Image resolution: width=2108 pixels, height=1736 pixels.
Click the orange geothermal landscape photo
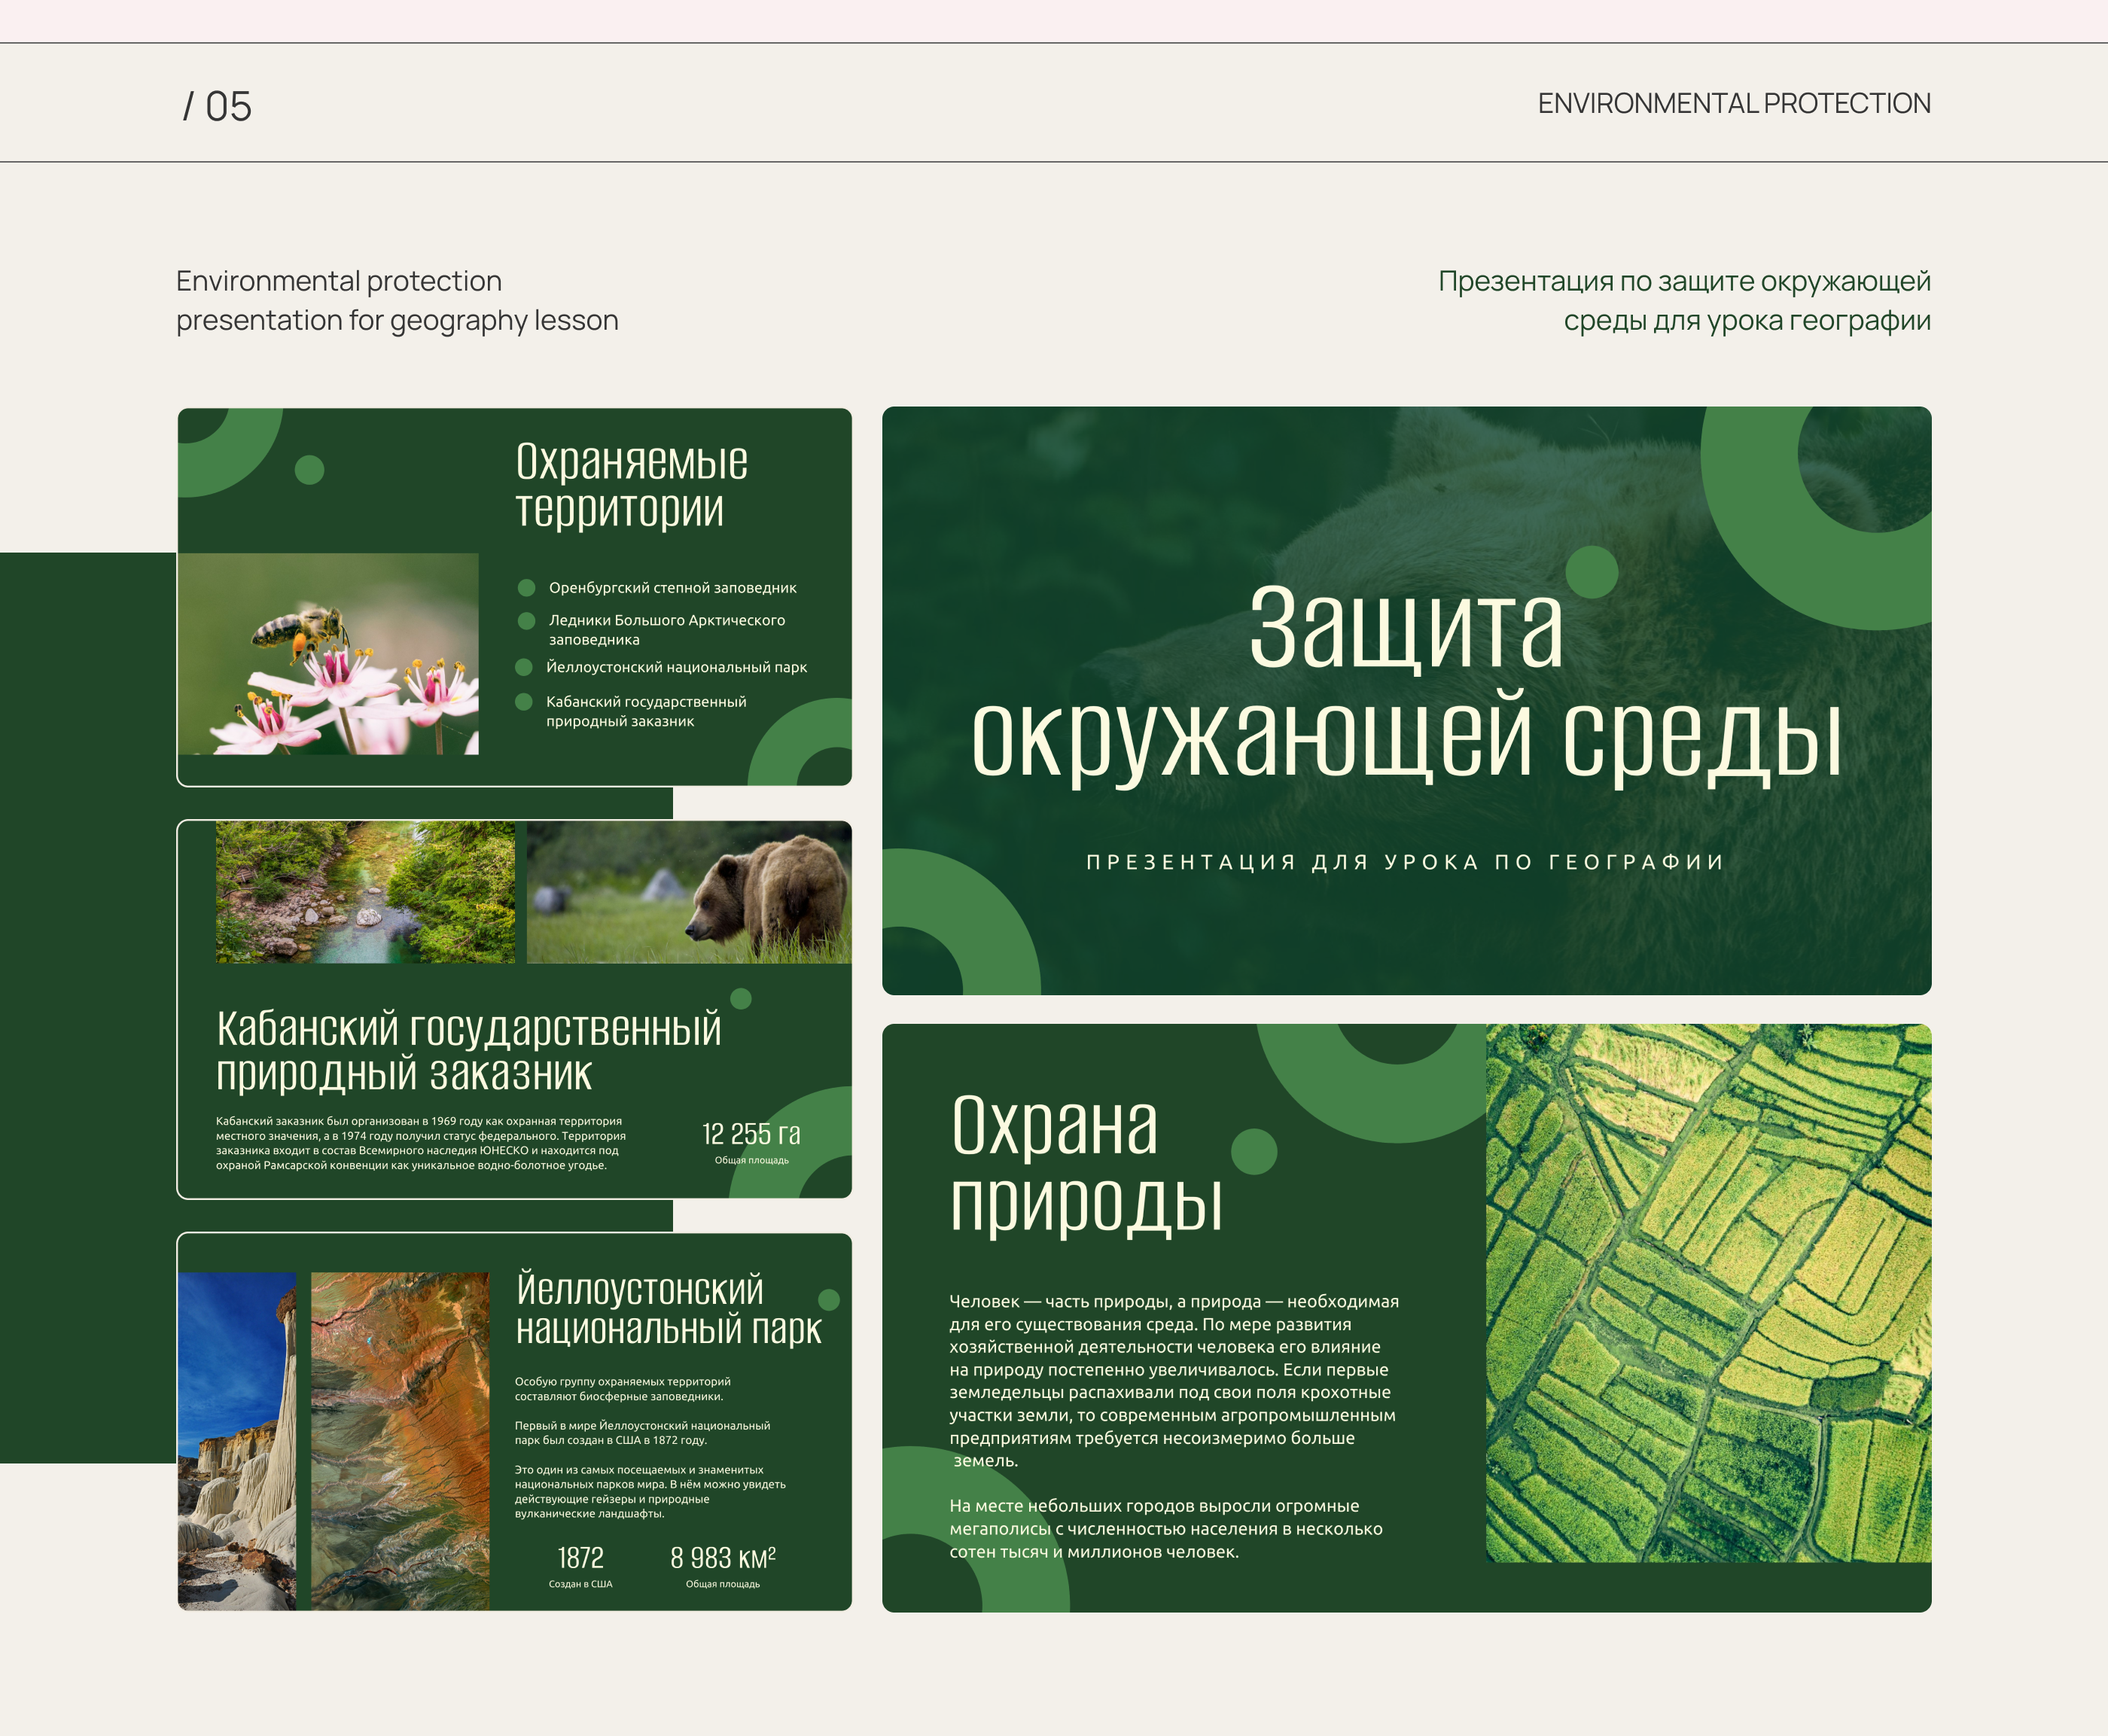click(400, 1440)
